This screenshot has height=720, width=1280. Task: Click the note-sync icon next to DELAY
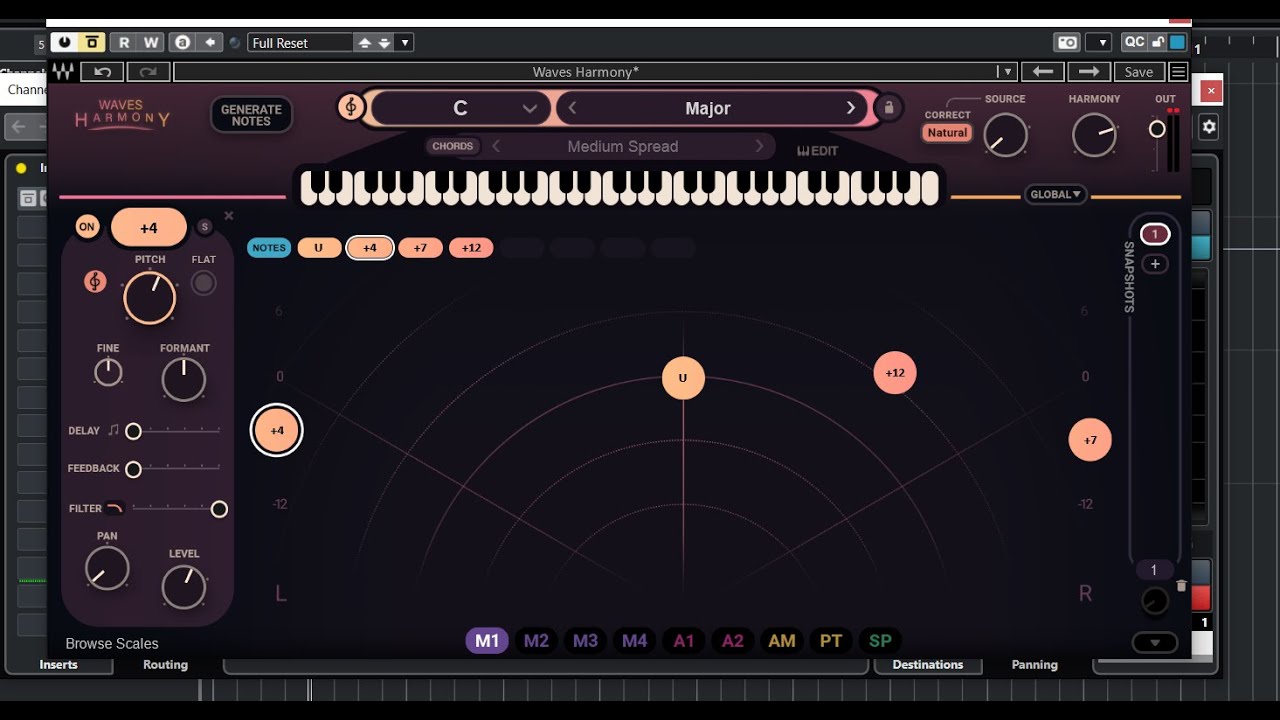click(x=113, y=430)
